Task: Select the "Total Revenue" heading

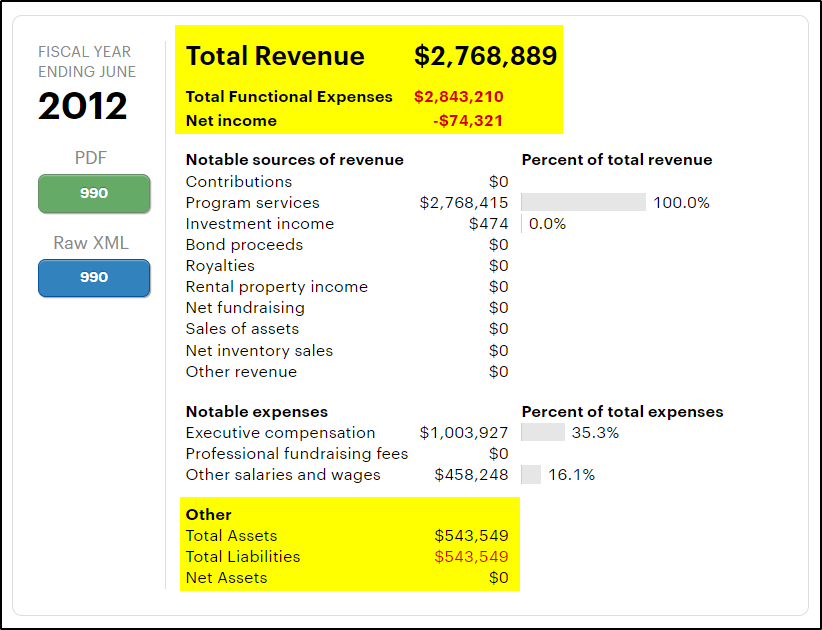Action: [275, 56]
